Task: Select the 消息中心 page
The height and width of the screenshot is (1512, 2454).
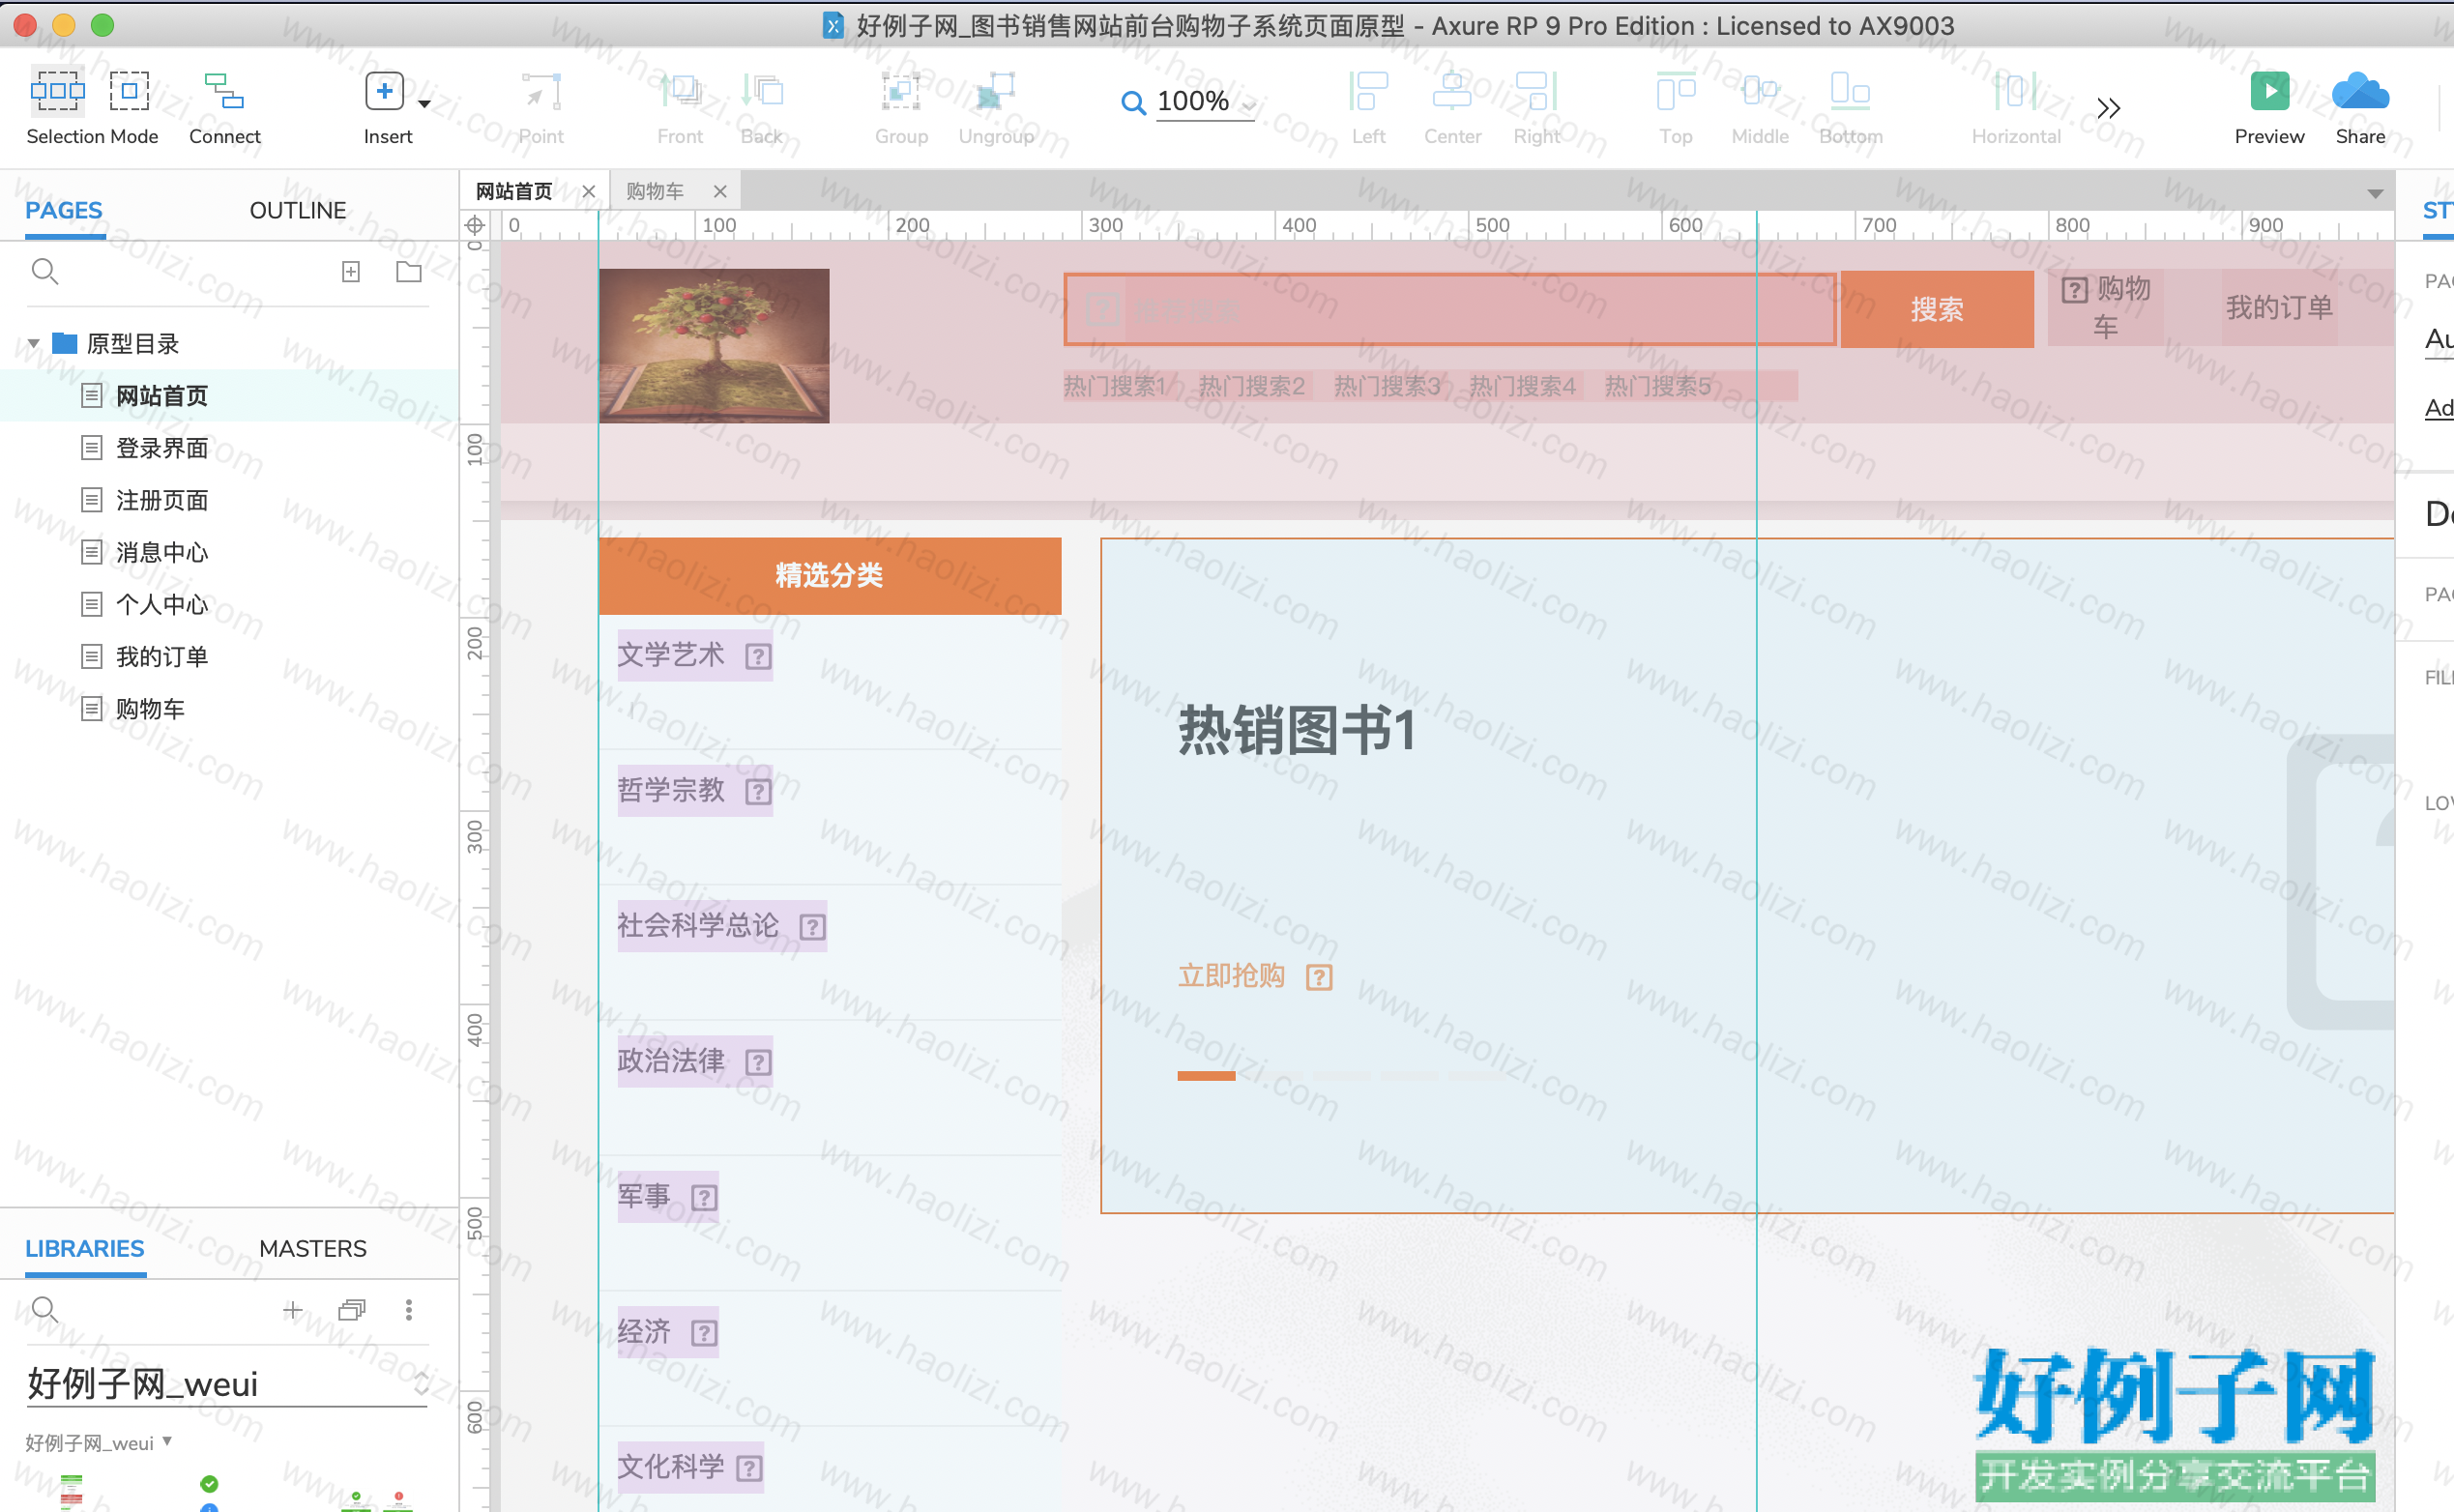Action: coord(229,552)
